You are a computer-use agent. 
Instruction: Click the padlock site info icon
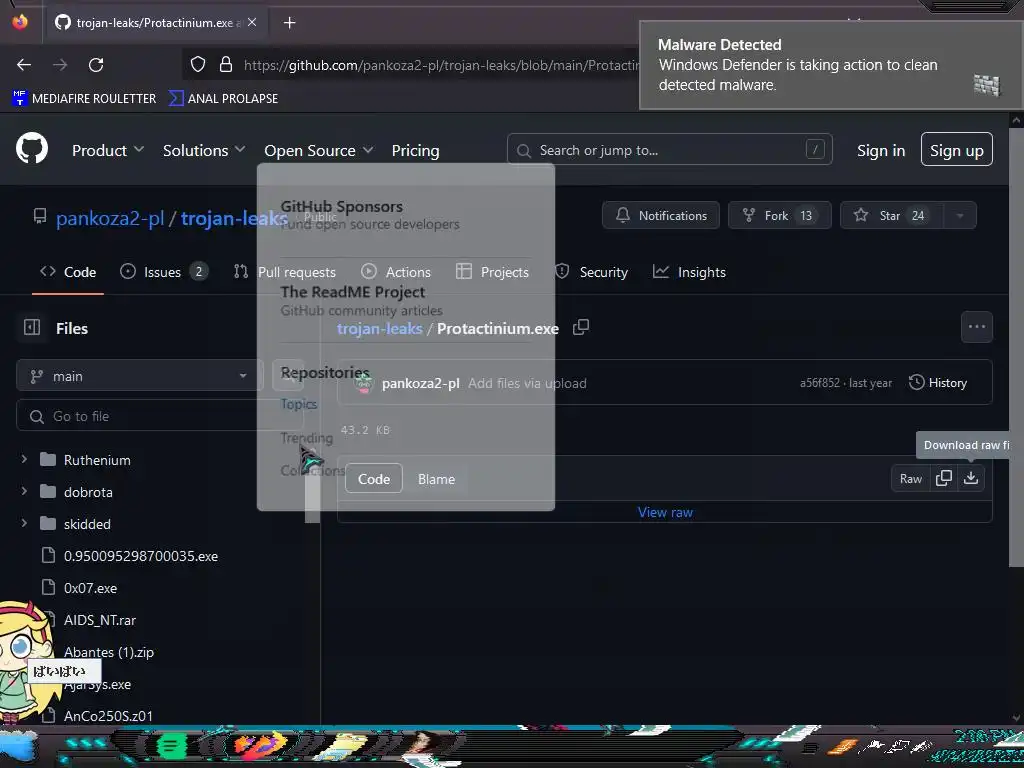(226, 64)
